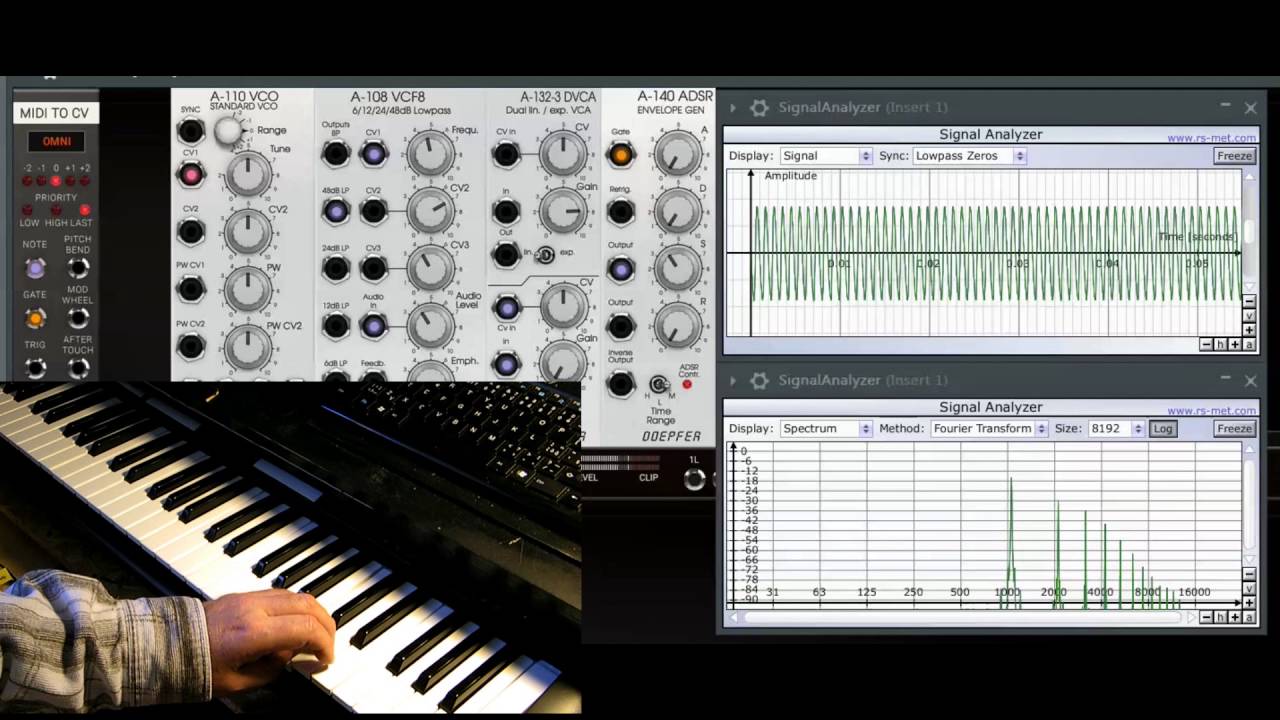Click the spectrum view horizontal scrollbar
The width and height of the screenshot is (1280, 720).
(963, 617)
